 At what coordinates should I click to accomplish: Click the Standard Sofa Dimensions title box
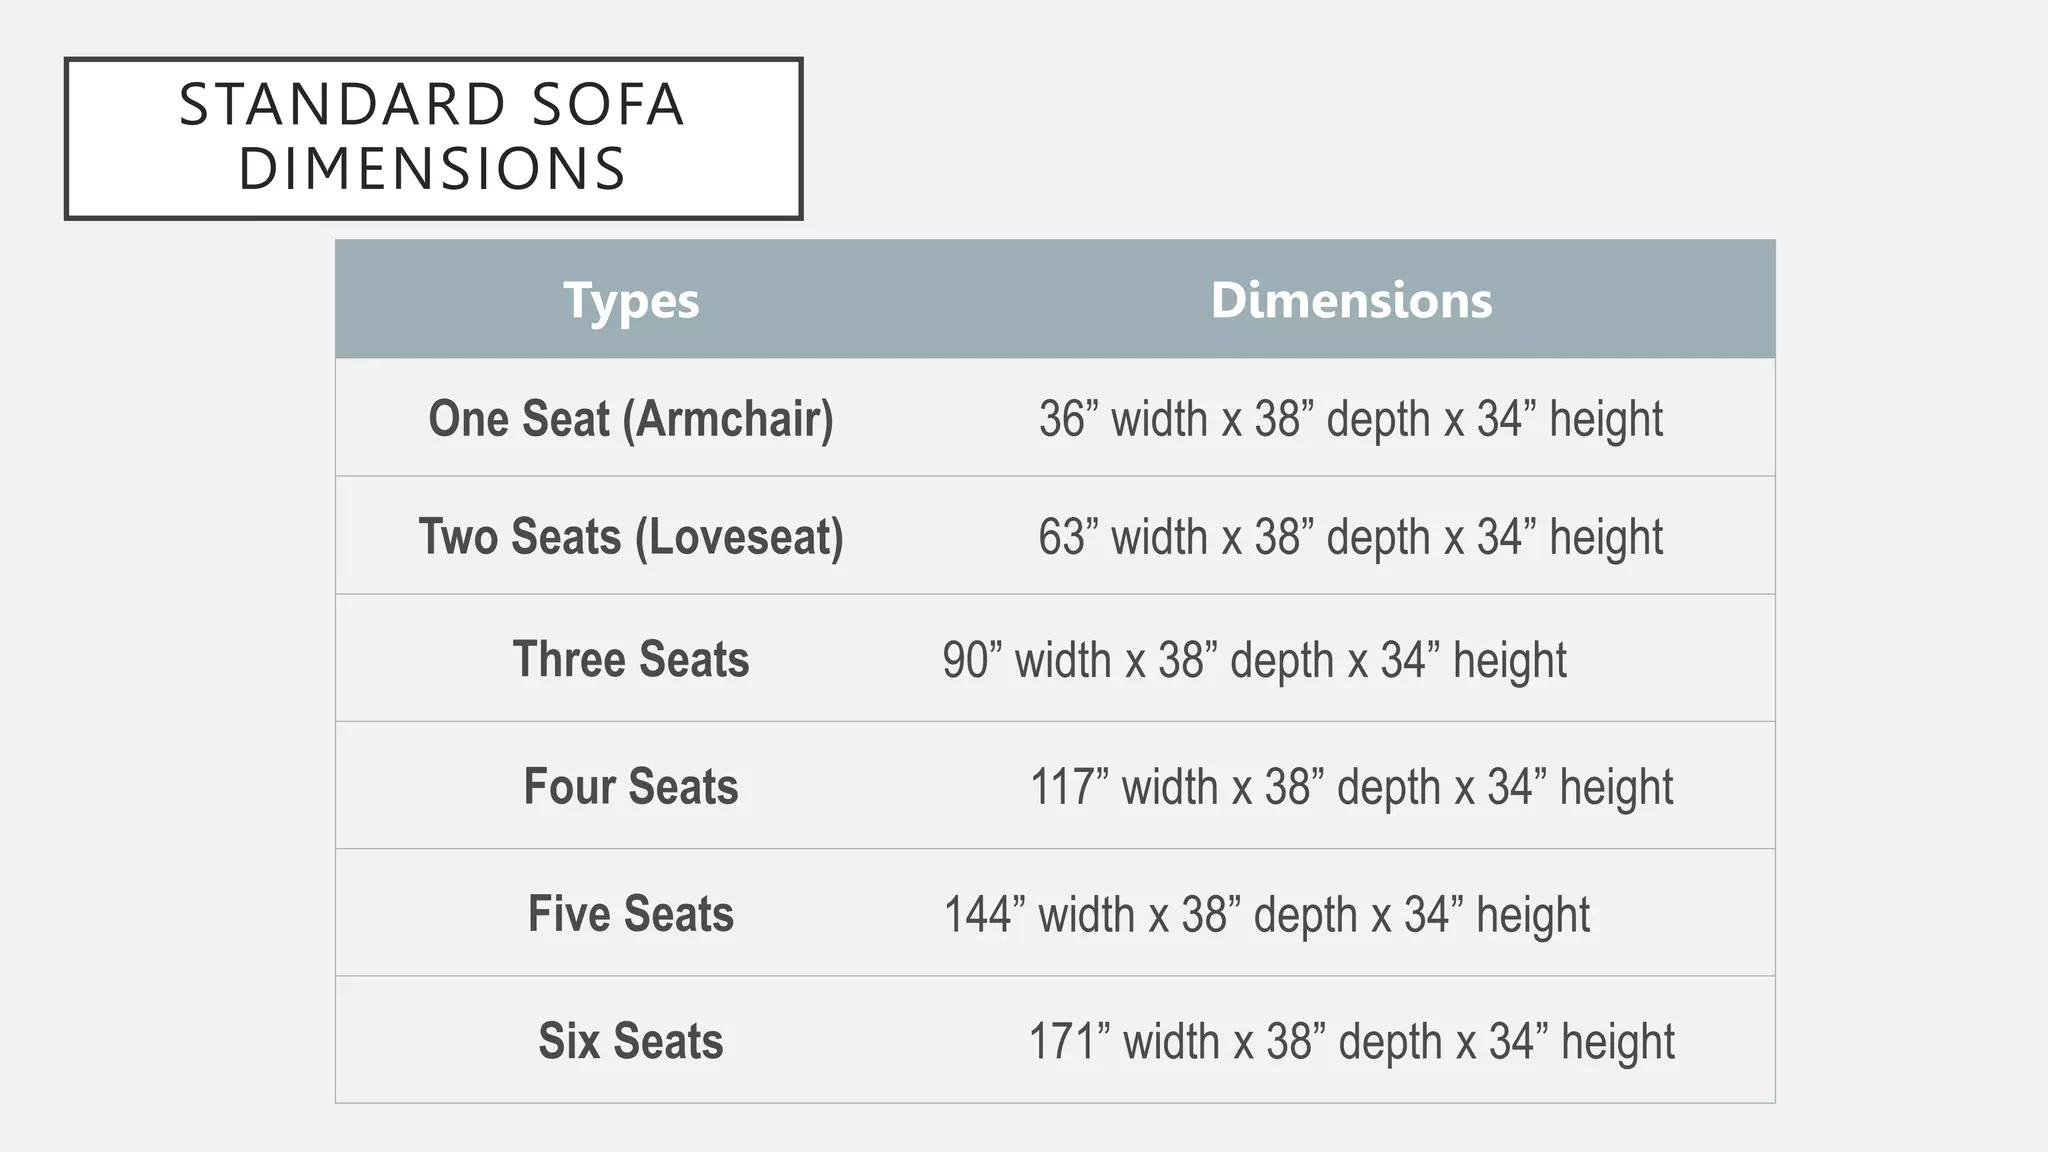(x=433, y=138)
